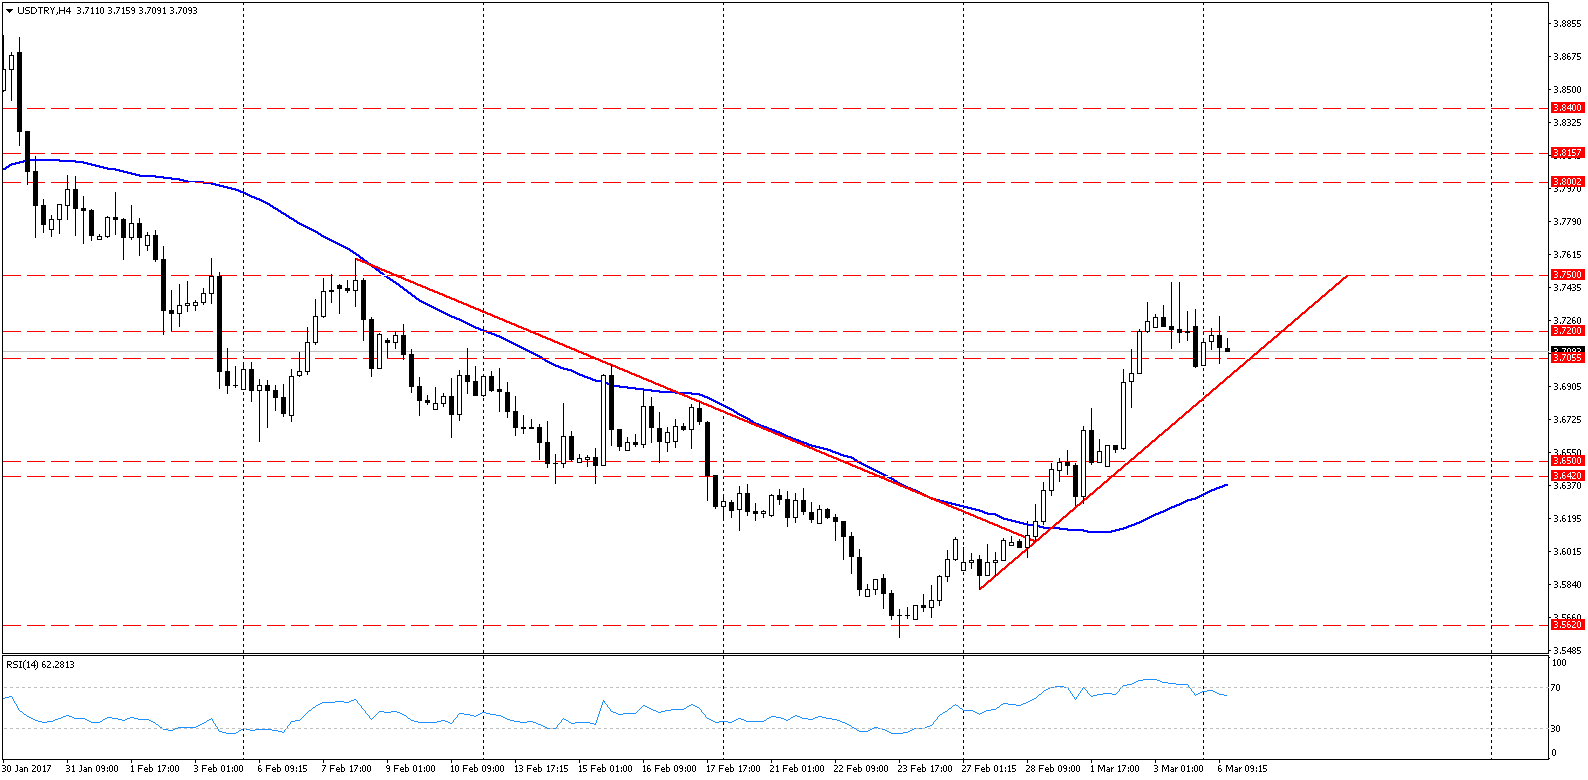Screen dimensions: 1588x780
Task: Click the RSI scale value 70
Action: pyautogui.click(x=1556, y=688)
